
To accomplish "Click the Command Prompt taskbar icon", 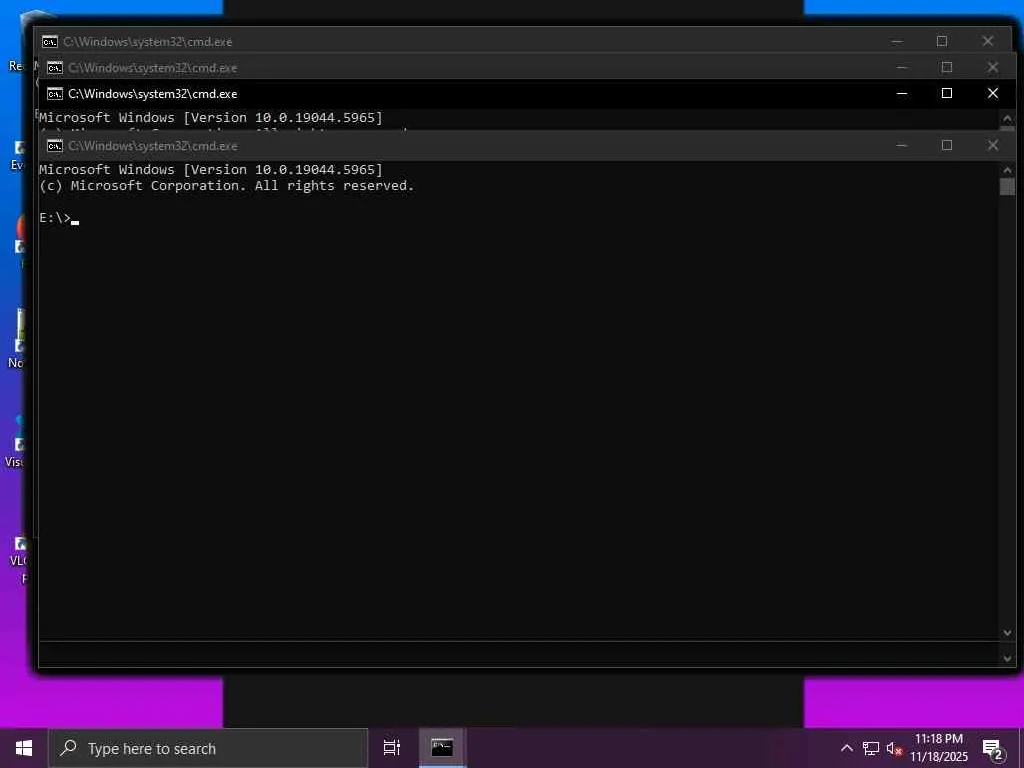I will (442, 748).
